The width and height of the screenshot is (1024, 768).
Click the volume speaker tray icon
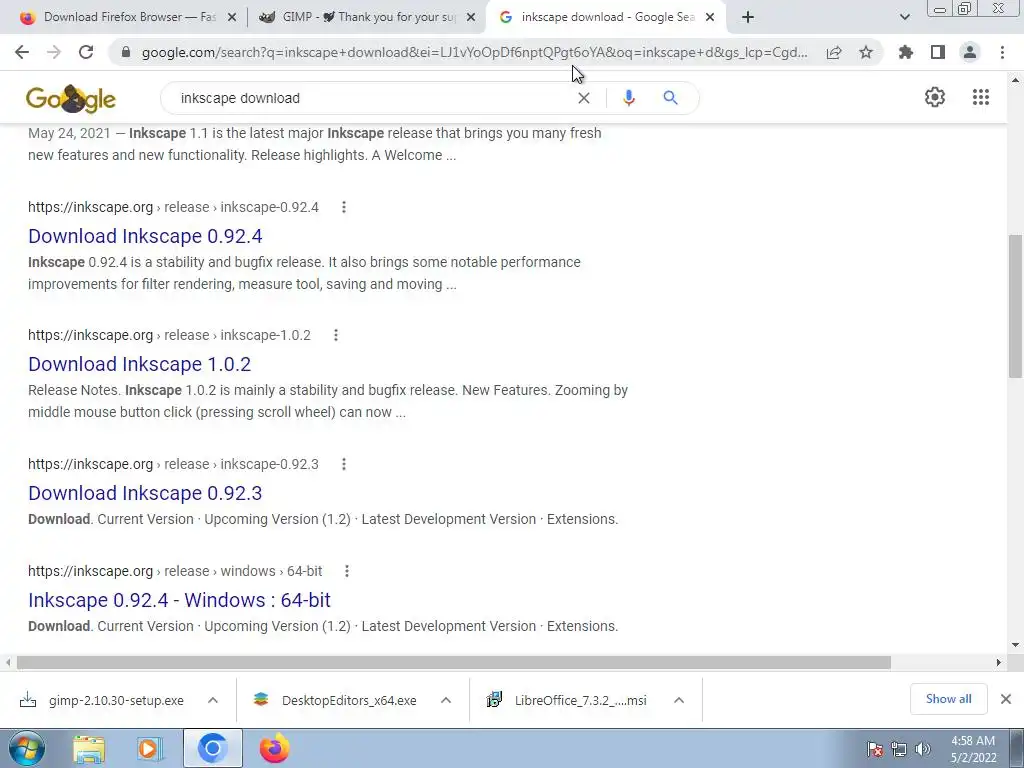point(923,749)
